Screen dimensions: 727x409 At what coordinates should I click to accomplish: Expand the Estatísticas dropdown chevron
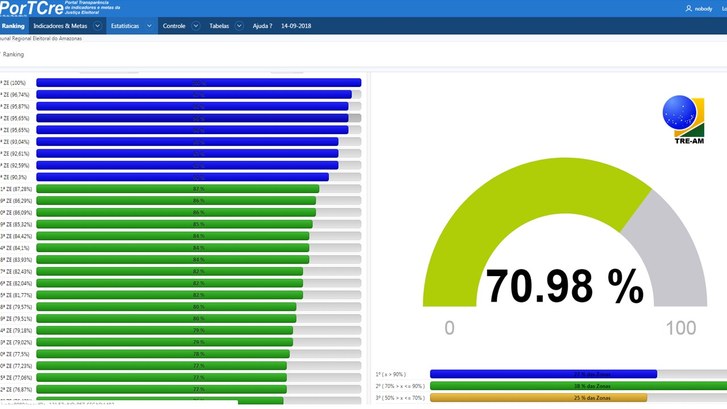[x=149, y=26]
